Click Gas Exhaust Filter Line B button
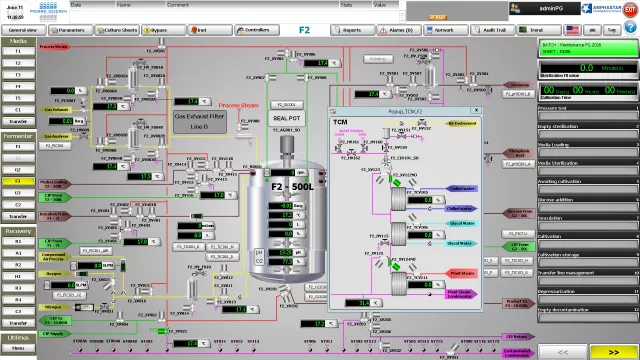 pos(200,121)
